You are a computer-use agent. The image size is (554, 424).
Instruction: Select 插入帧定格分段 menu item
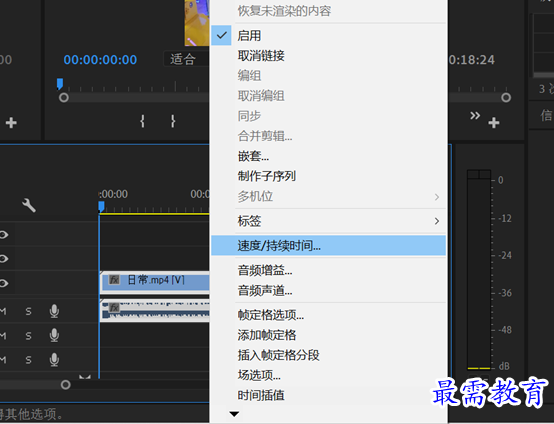tap(329, 355)
